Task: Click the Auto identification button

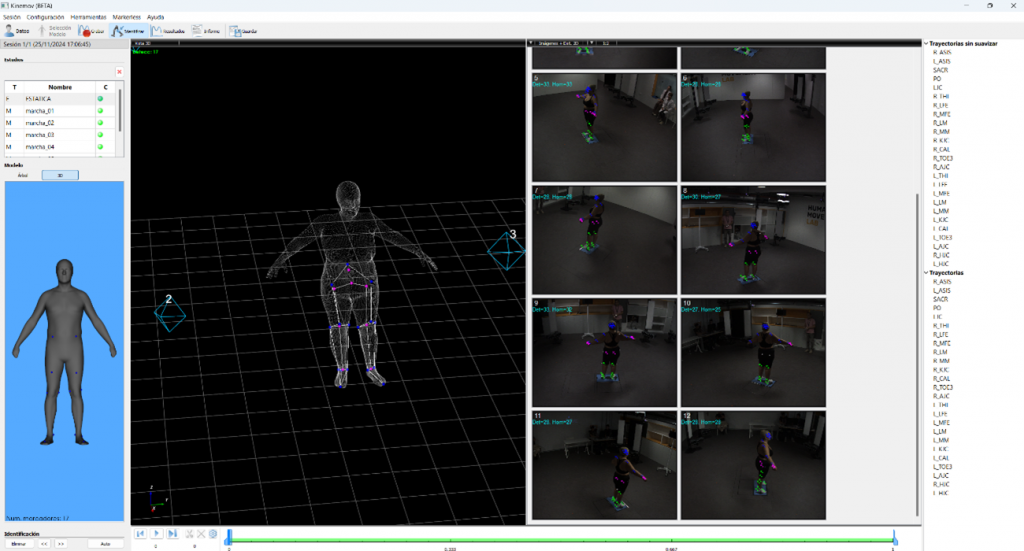Action: tap(105, 543)
